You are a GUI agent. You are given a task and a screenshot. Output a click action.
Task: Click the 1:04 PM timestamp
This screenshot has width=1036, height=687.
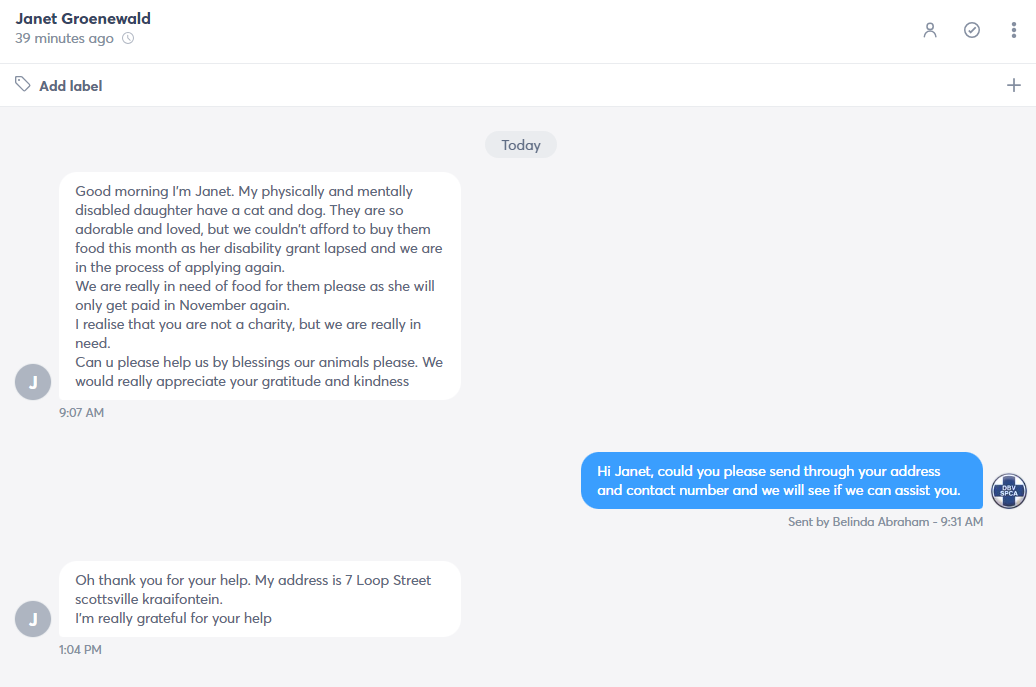click(x=80, y=650)
